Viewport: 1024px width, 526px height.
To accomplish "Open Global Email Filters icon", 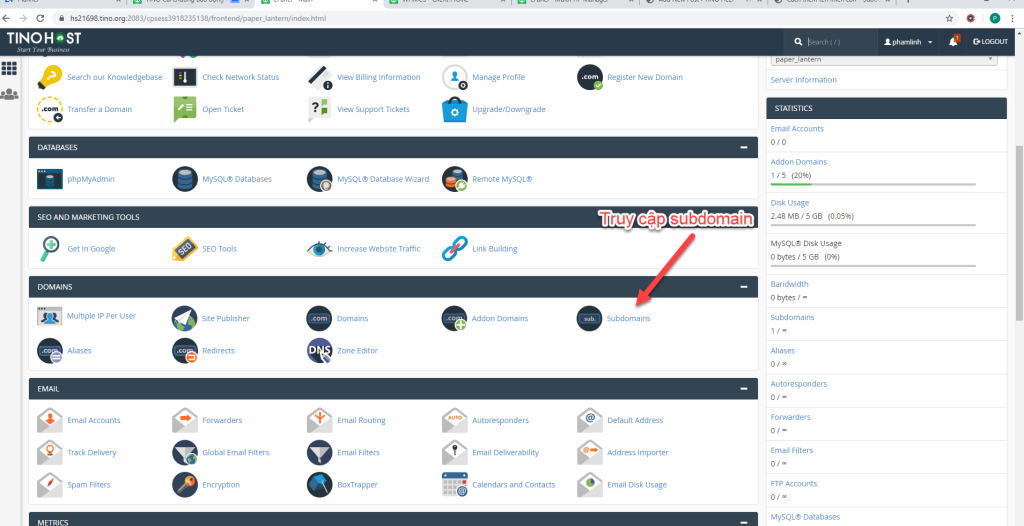I will (185, 452).
